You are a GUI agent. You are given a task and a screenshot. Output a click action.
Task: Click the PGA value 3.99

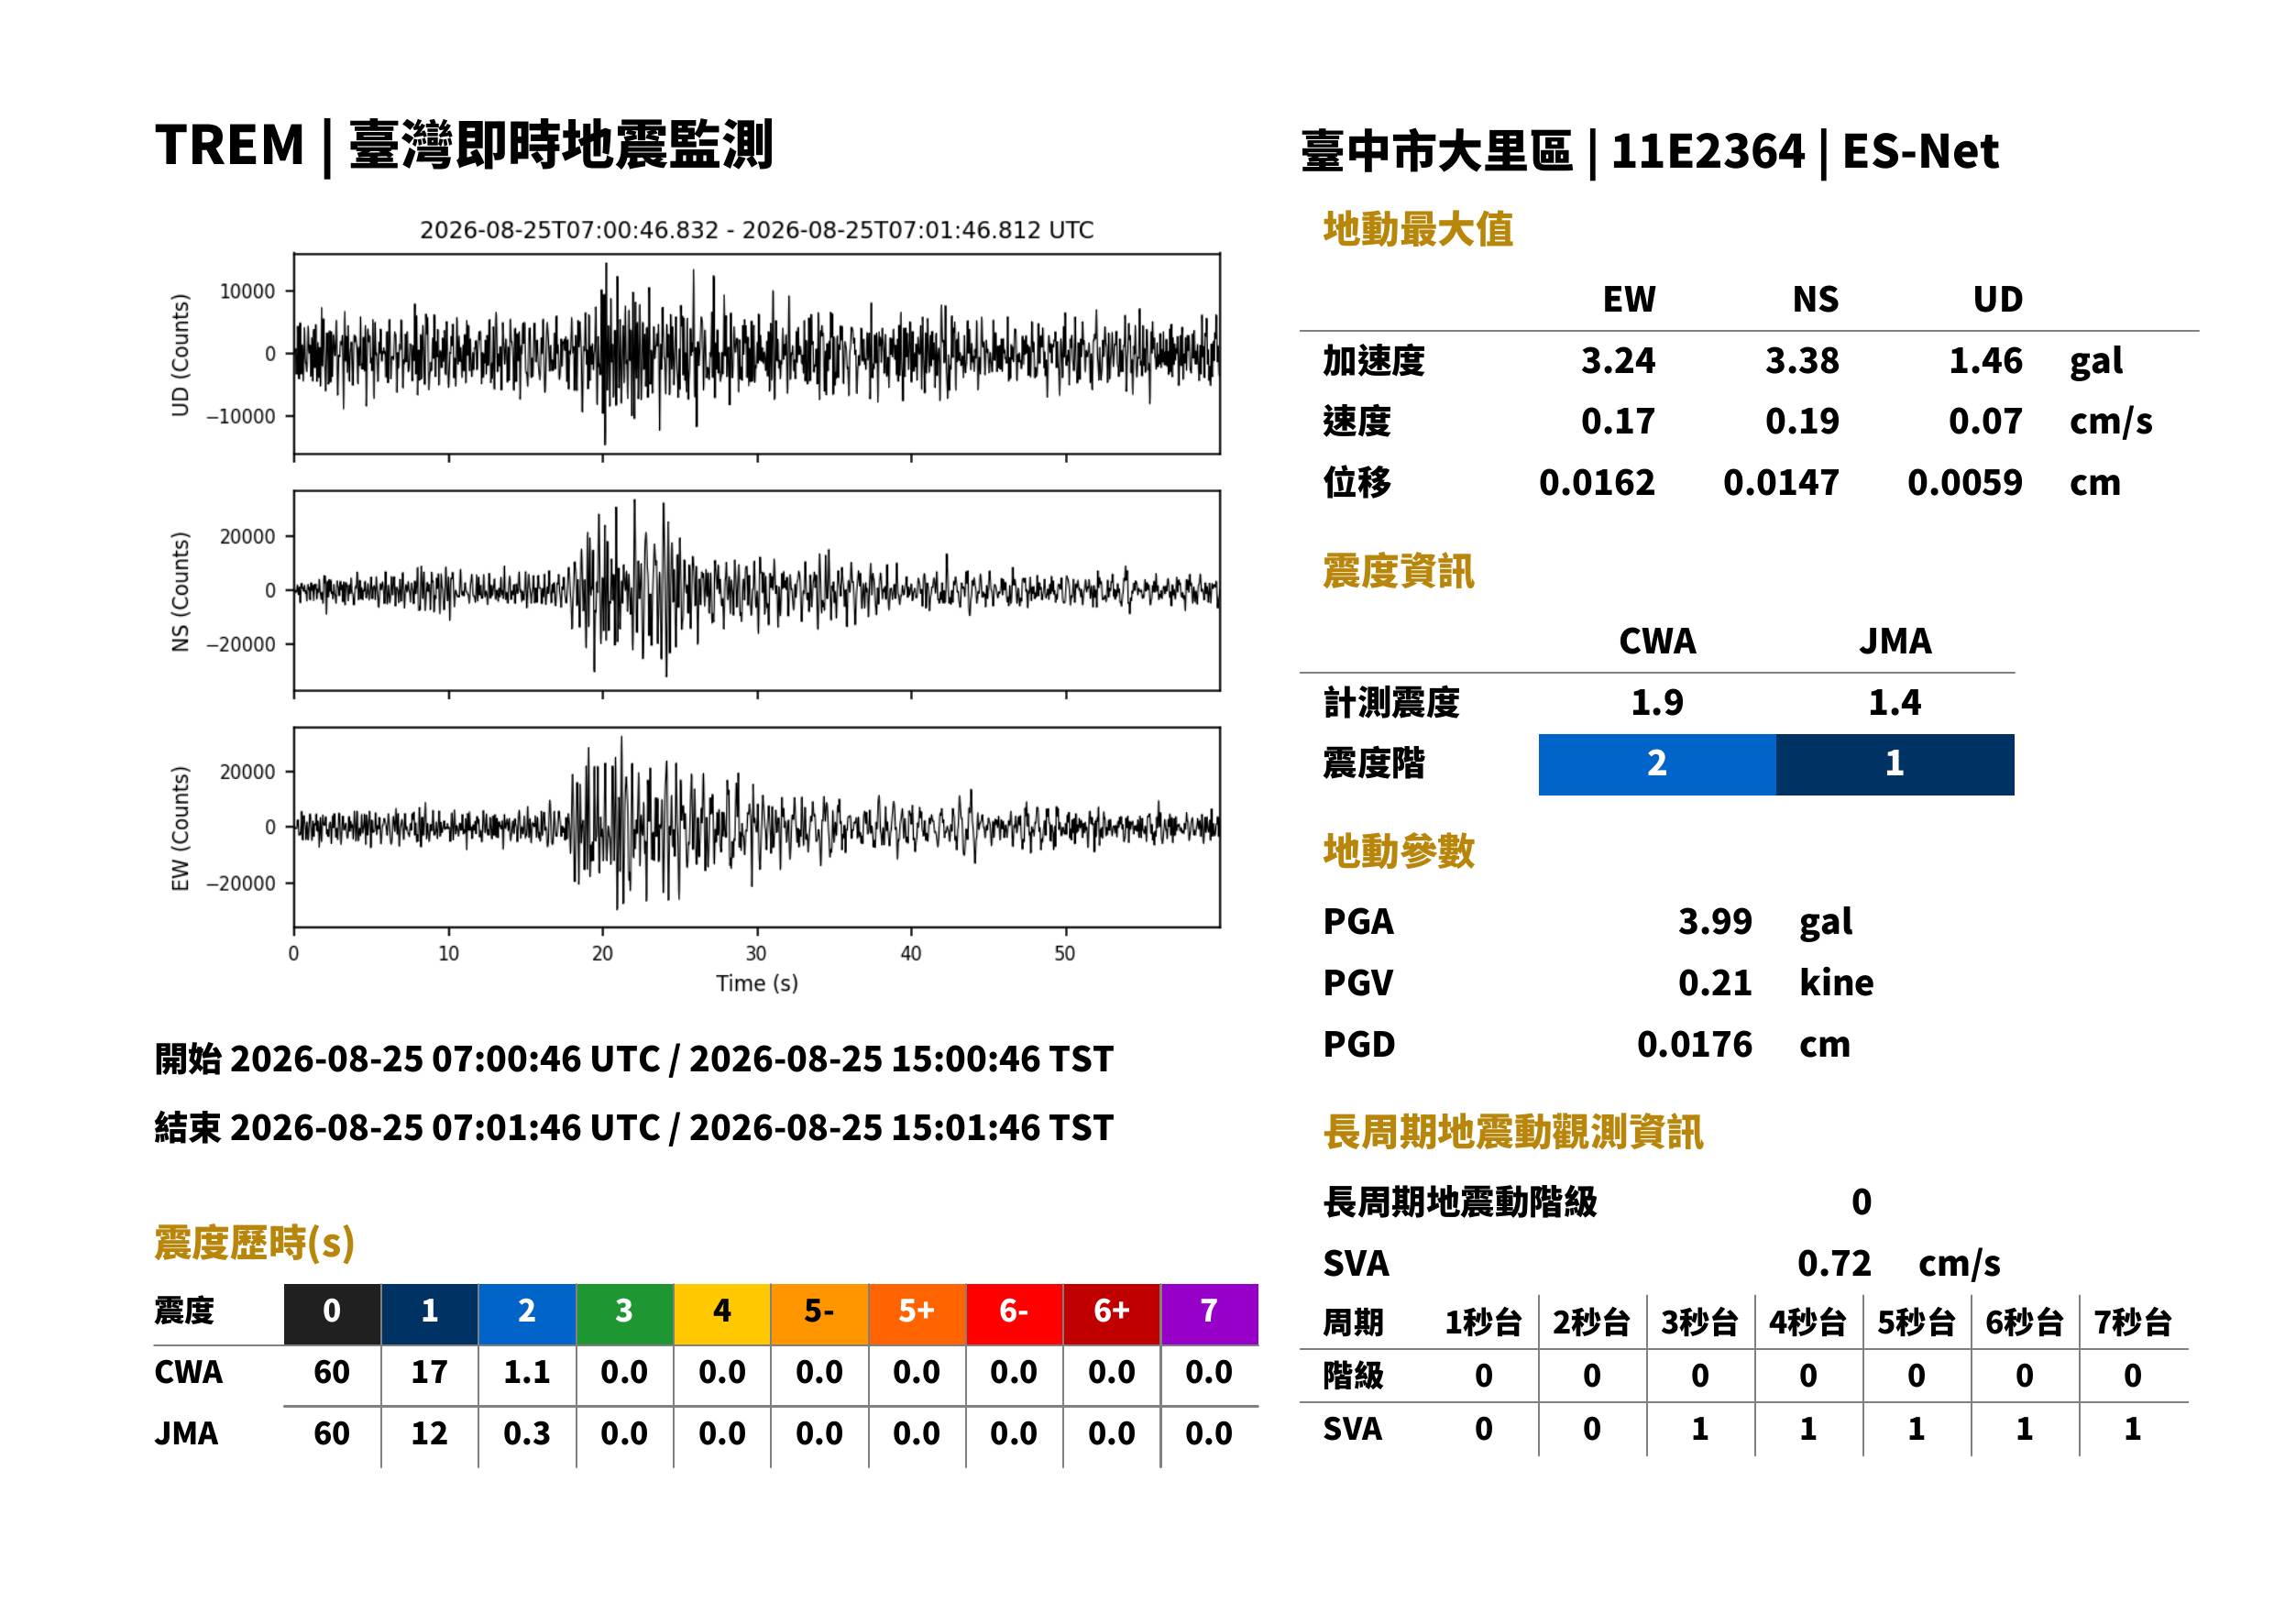[x=1715, y=921]
